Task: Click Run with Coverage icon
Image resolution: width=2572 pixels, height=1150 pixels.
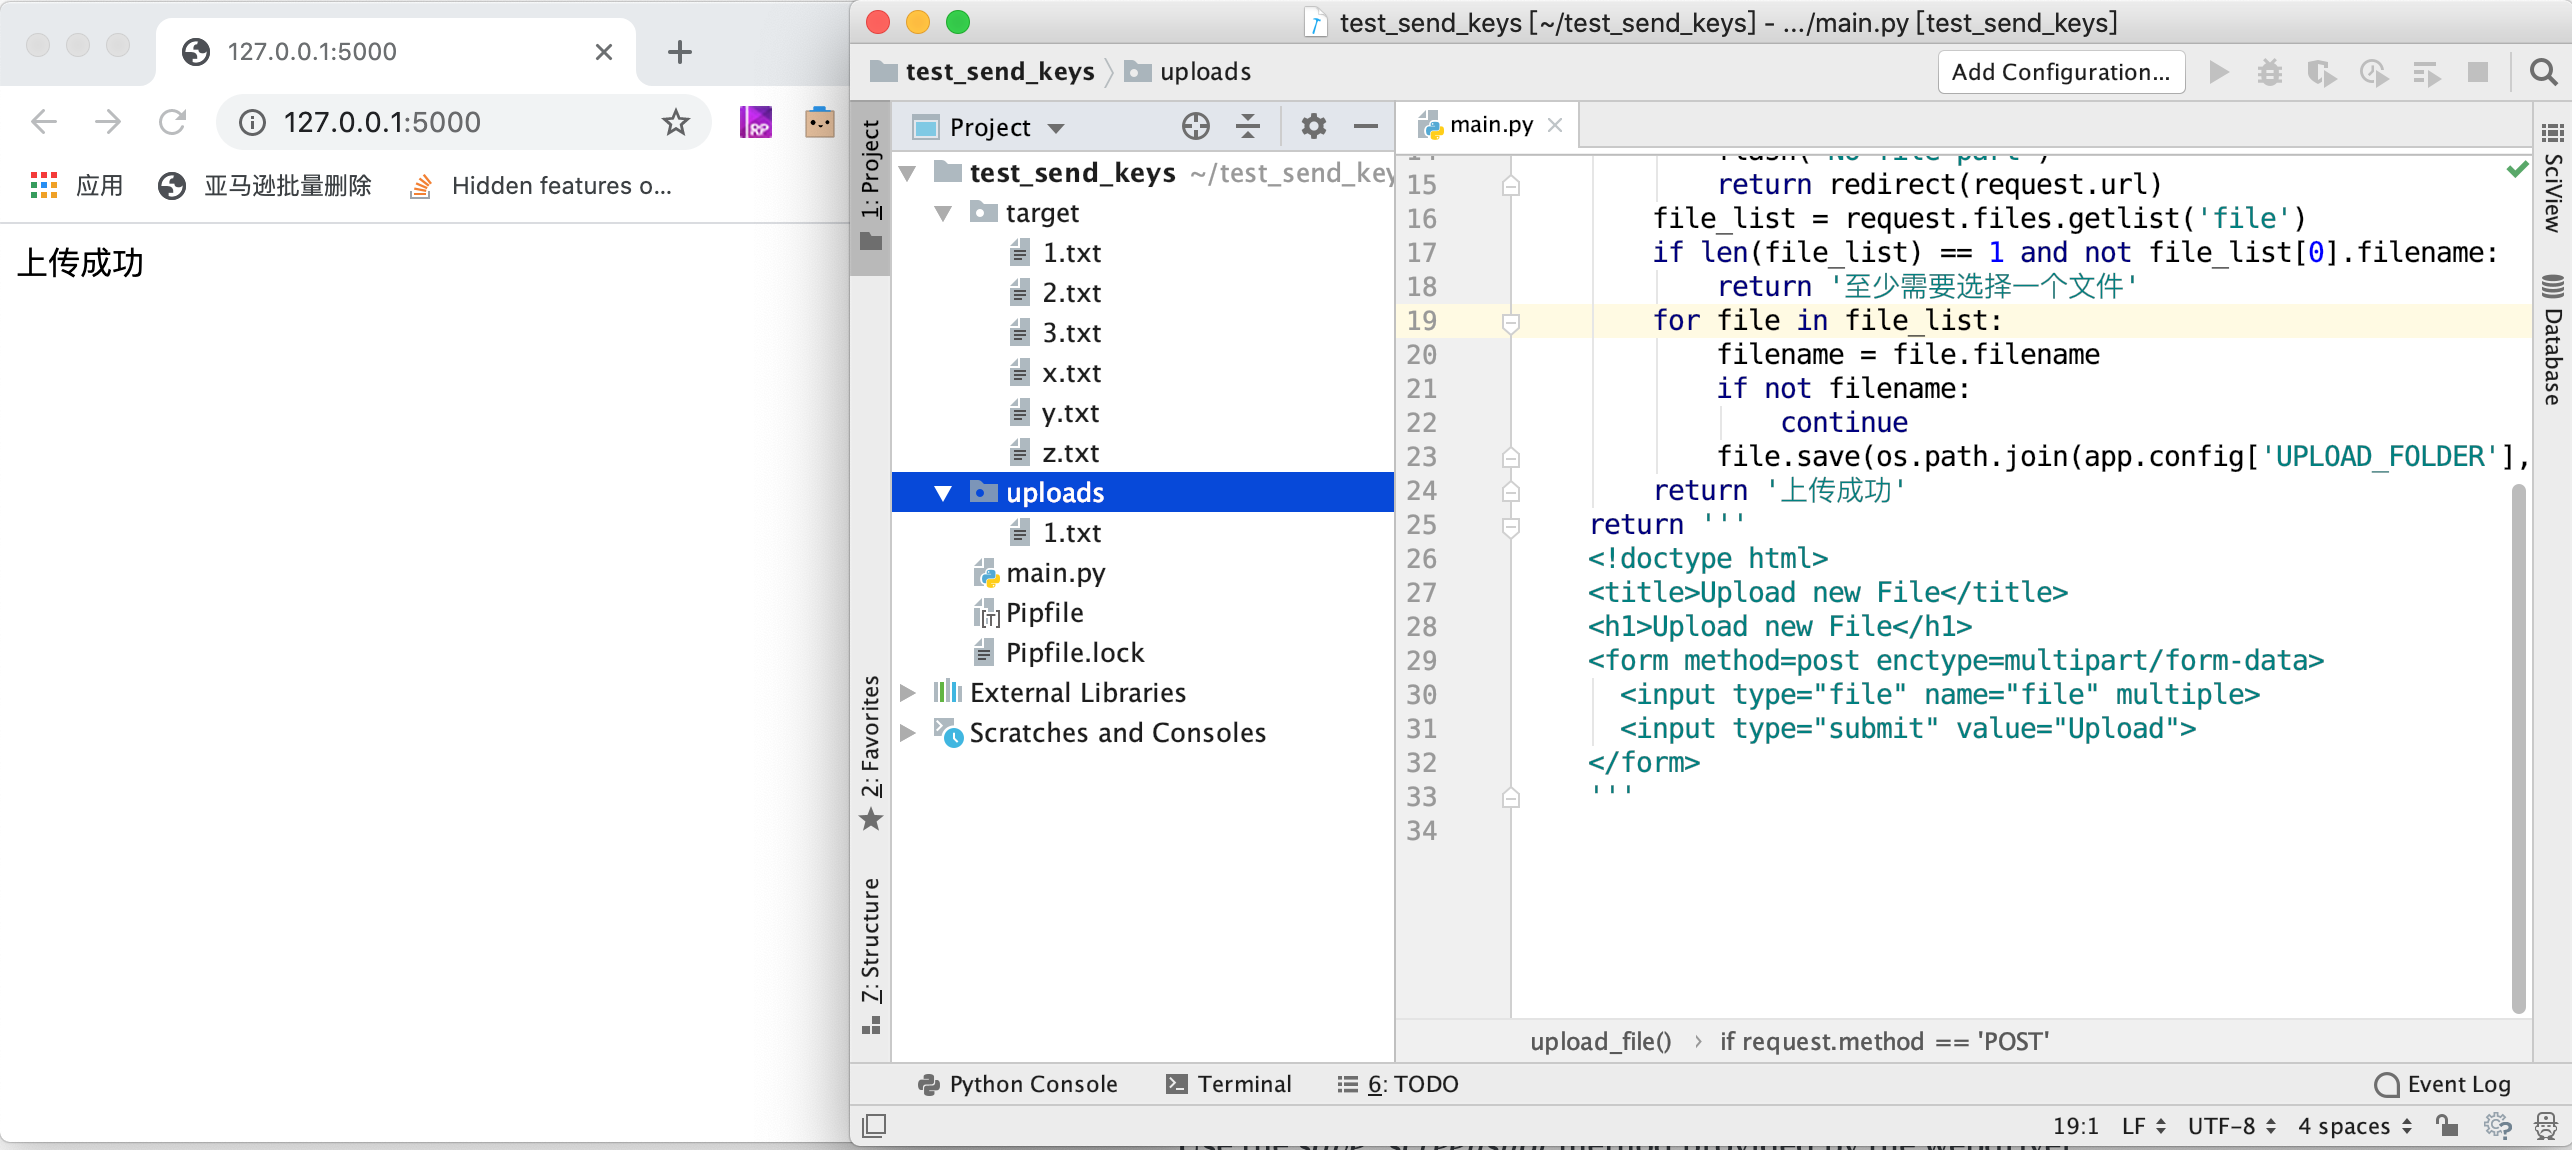Action: [2322, 72]
